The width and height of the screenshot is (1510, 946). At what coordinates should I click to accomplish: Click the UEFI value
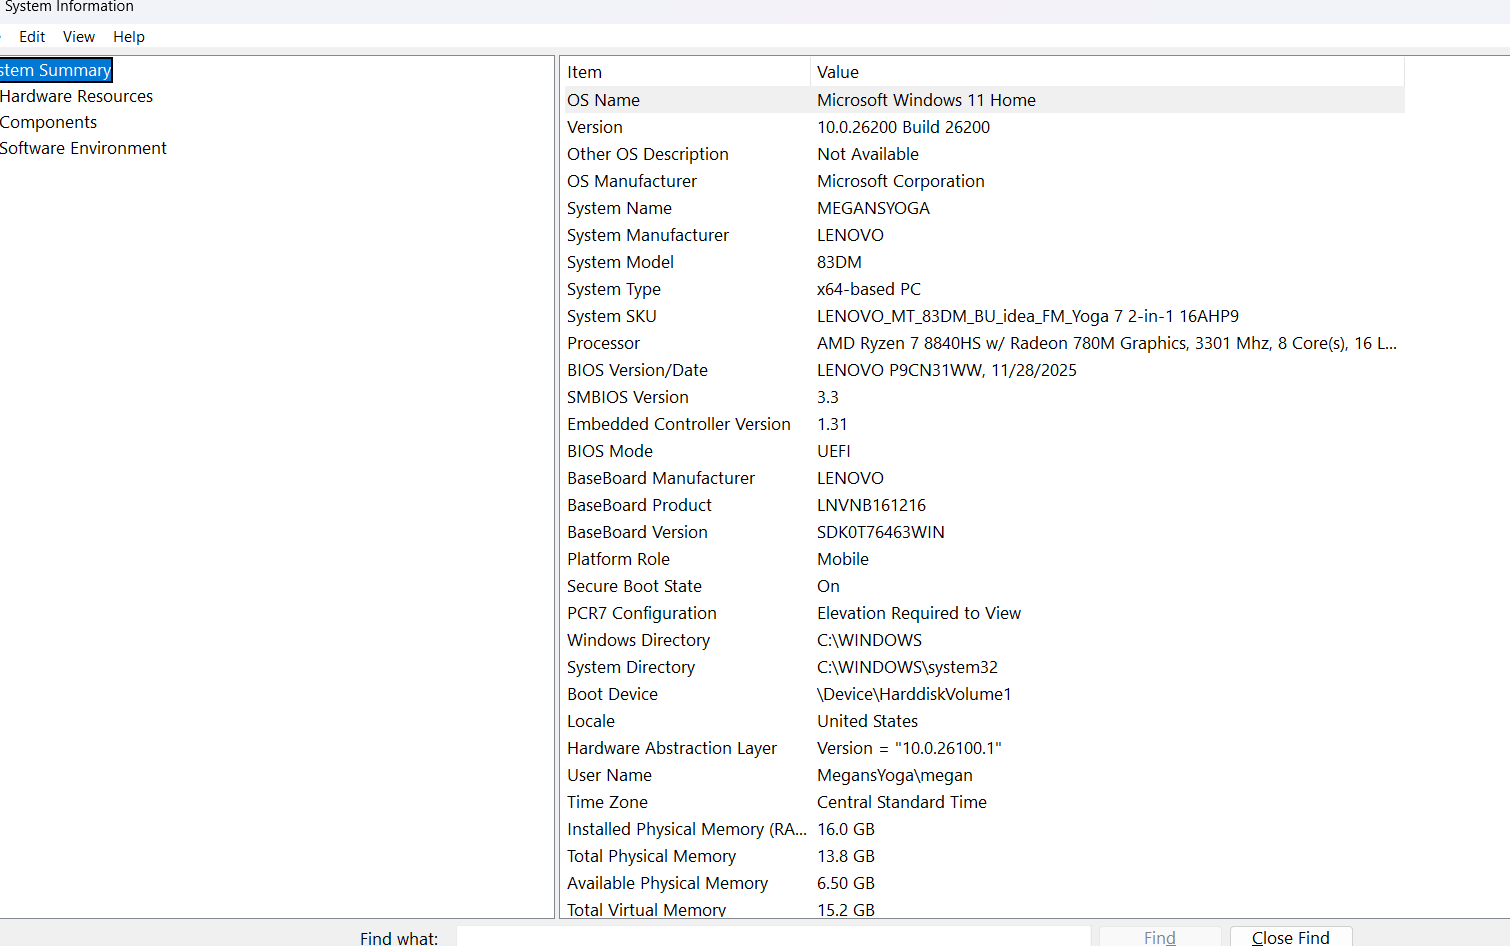tap(833, 451)
